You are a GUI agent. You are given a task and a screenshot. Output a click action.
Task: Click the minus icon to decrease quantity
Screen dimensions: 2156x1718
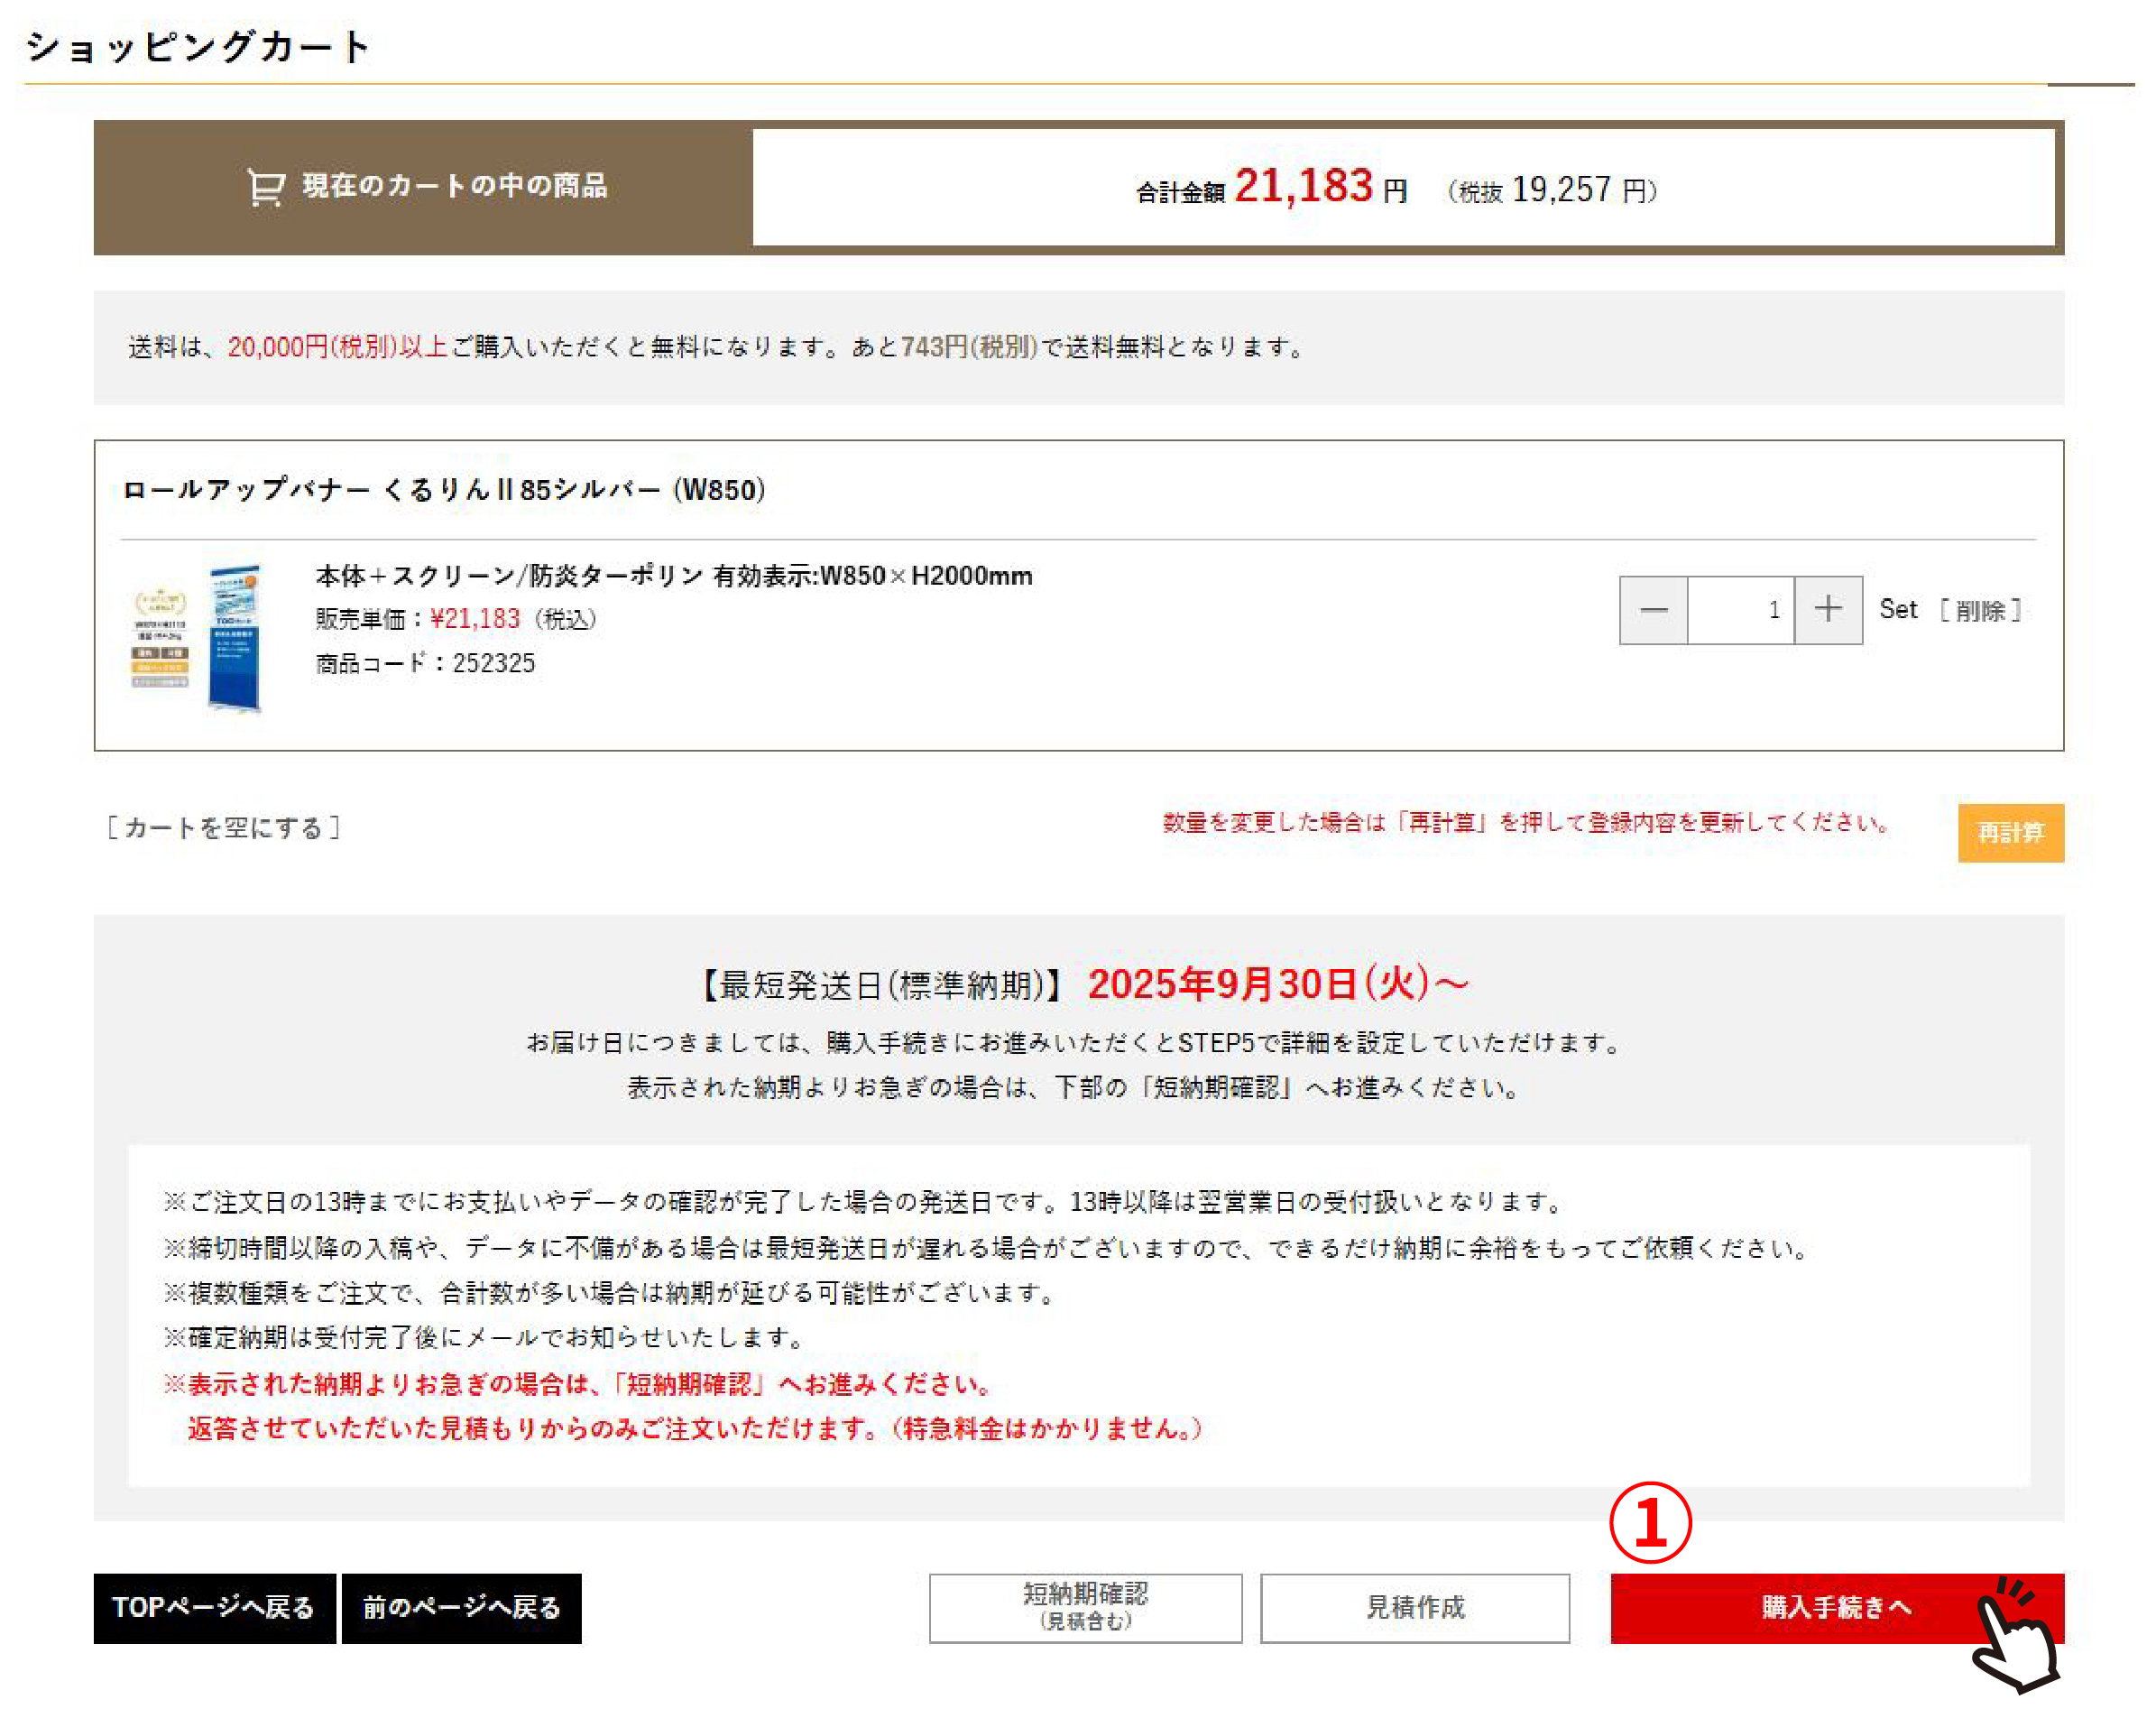click(1653, 610)
